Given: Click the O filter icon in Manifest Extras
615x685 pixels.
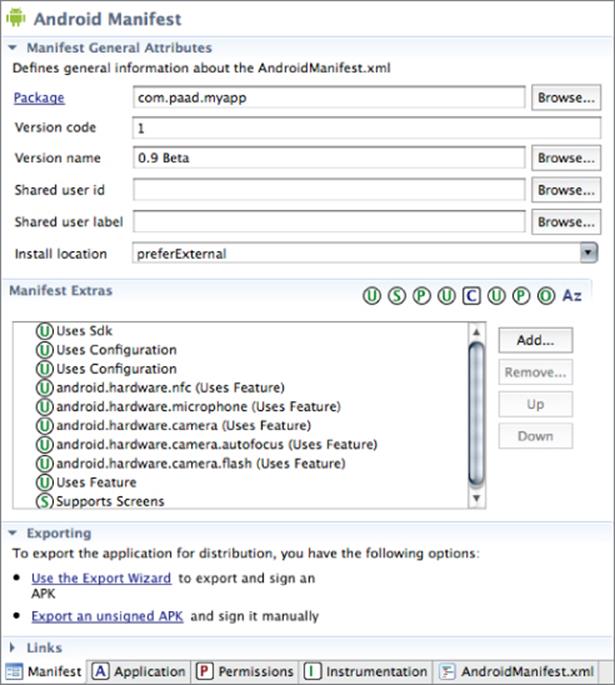Looking at the screenshot, I should (546, 296).
